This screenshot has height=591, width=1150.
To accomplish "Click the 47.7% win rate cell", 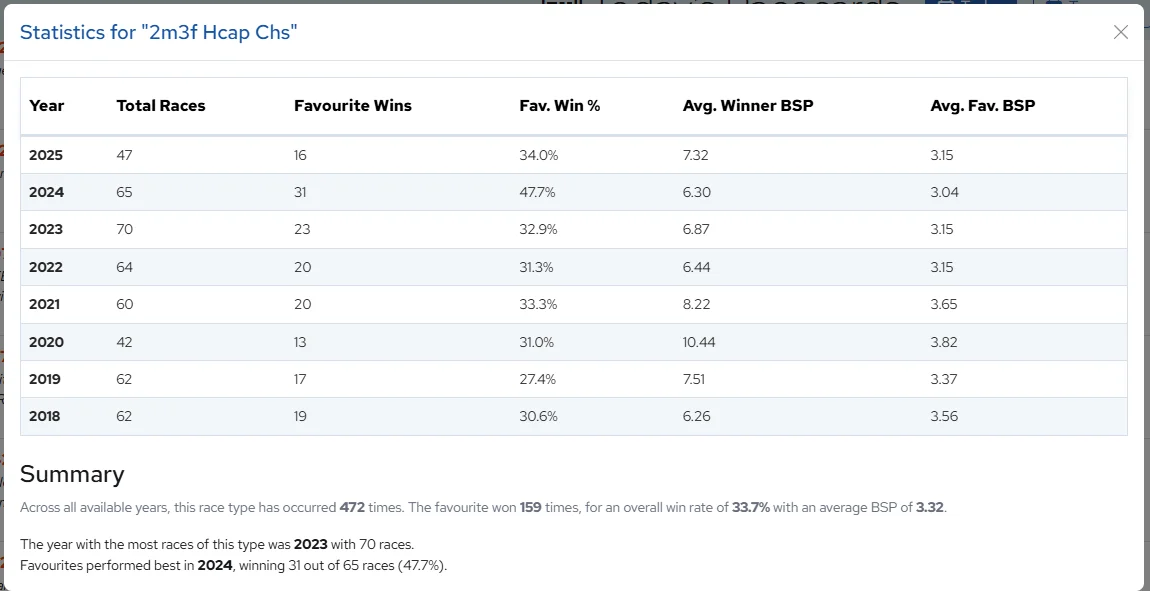I will click(x=537, y=192).
